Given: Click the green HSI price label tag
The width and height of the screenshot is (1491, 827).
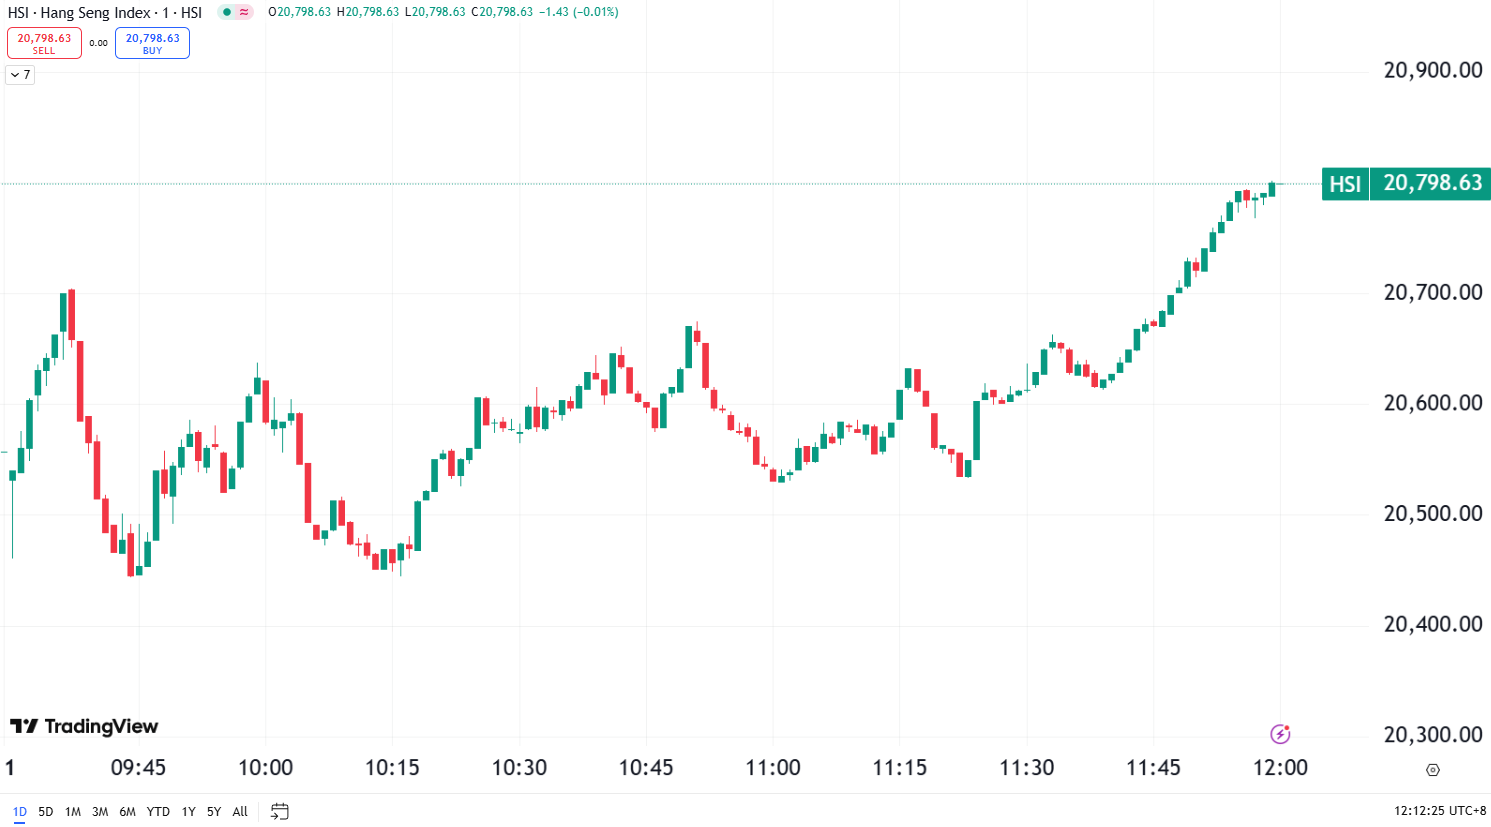Looking at the screenshot, I should tap(1345, 184).
